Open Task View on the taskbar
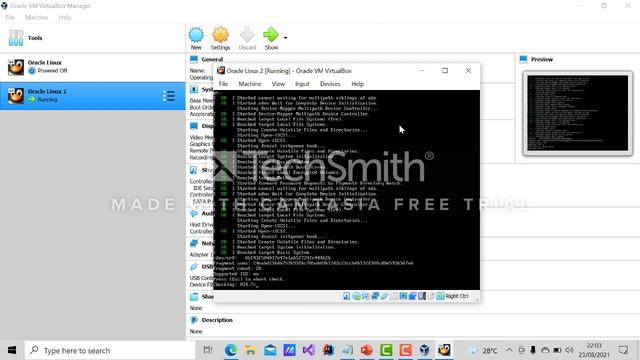 pyautogui.click(x=208, y=350)
